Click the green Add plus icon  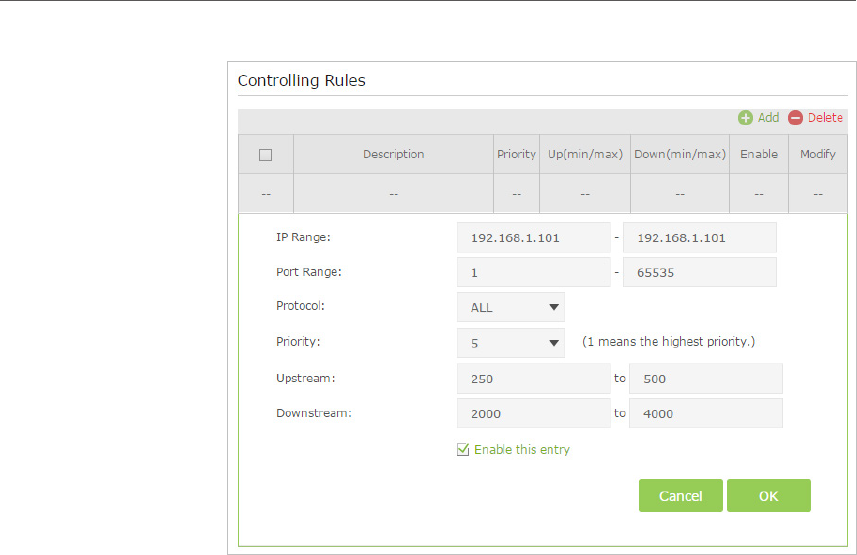[x=745, y=118]
